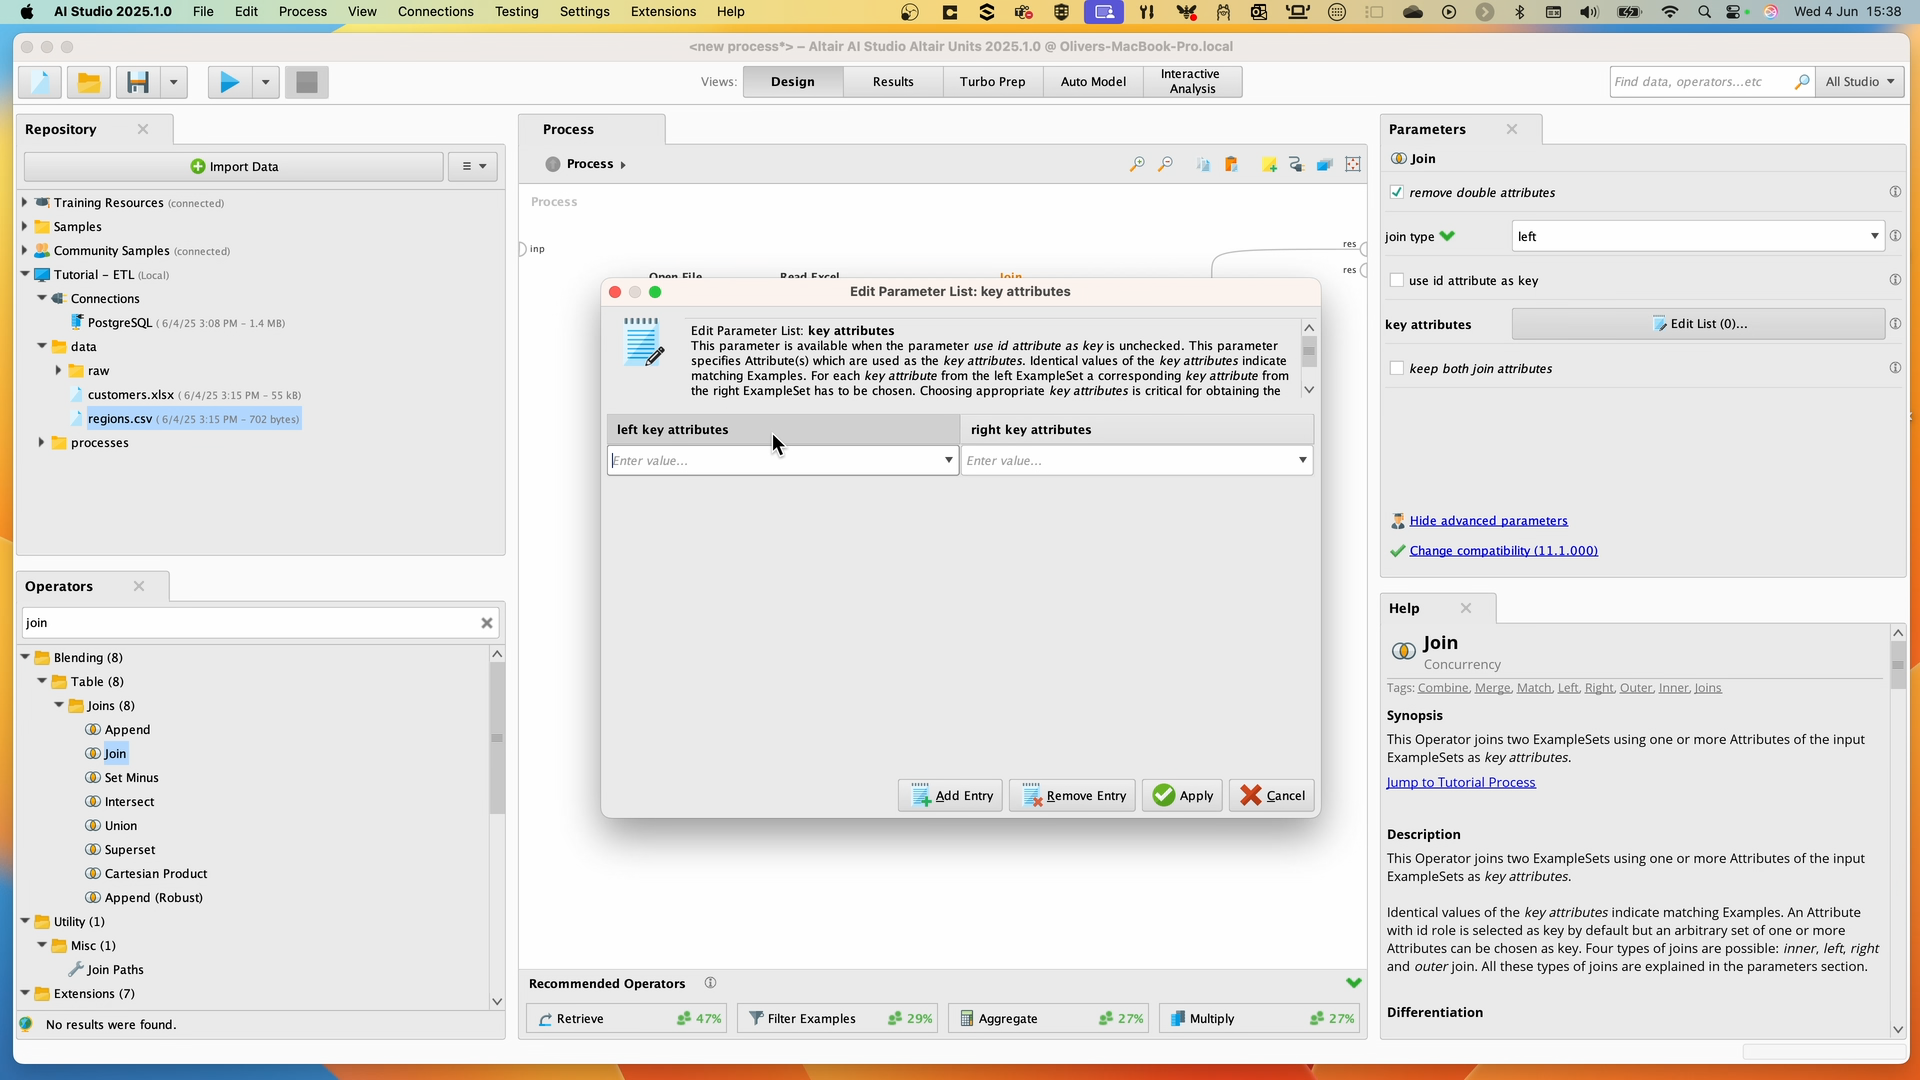Zoom in on the process canvas
The height and width of the screenshot is (1080, 1920).
(x=1137, y=164)
